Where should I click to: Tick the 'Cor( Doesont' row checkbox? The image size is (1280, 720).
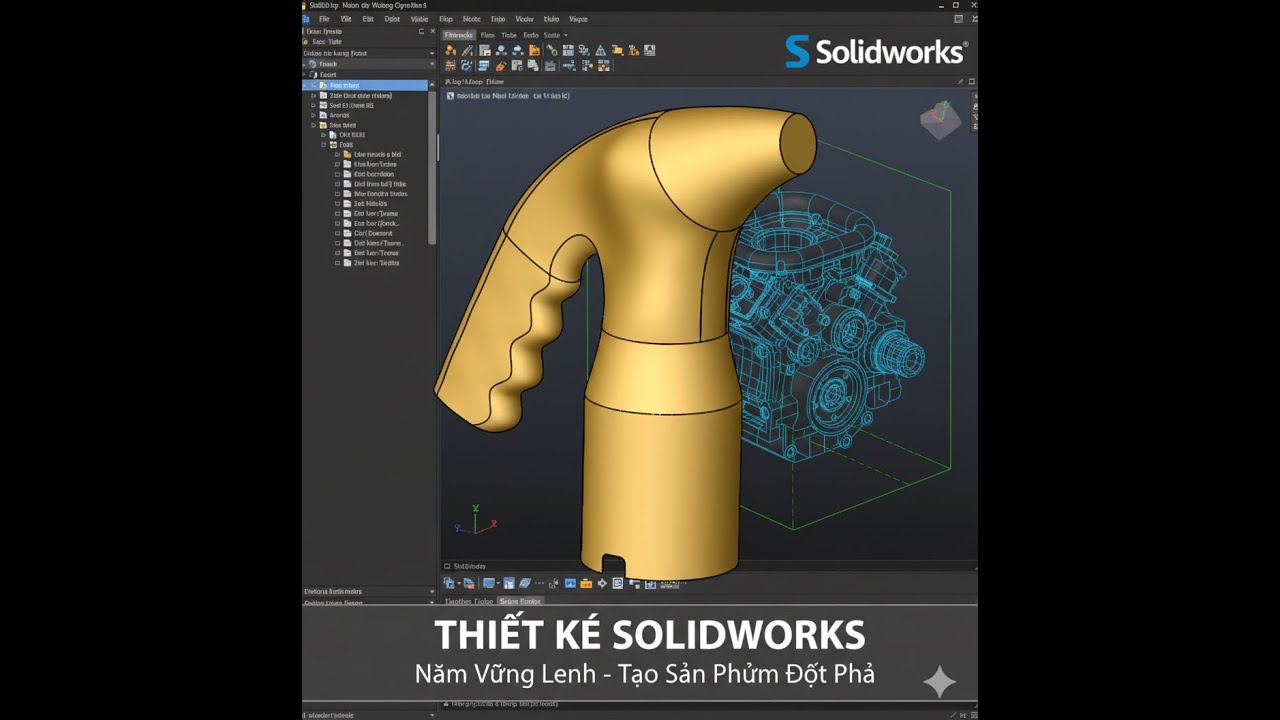coord(338,233)
